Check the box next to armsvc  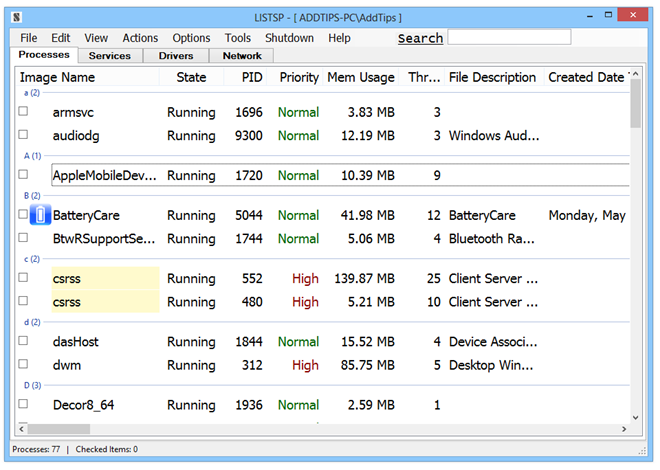(x=23, y=112)
